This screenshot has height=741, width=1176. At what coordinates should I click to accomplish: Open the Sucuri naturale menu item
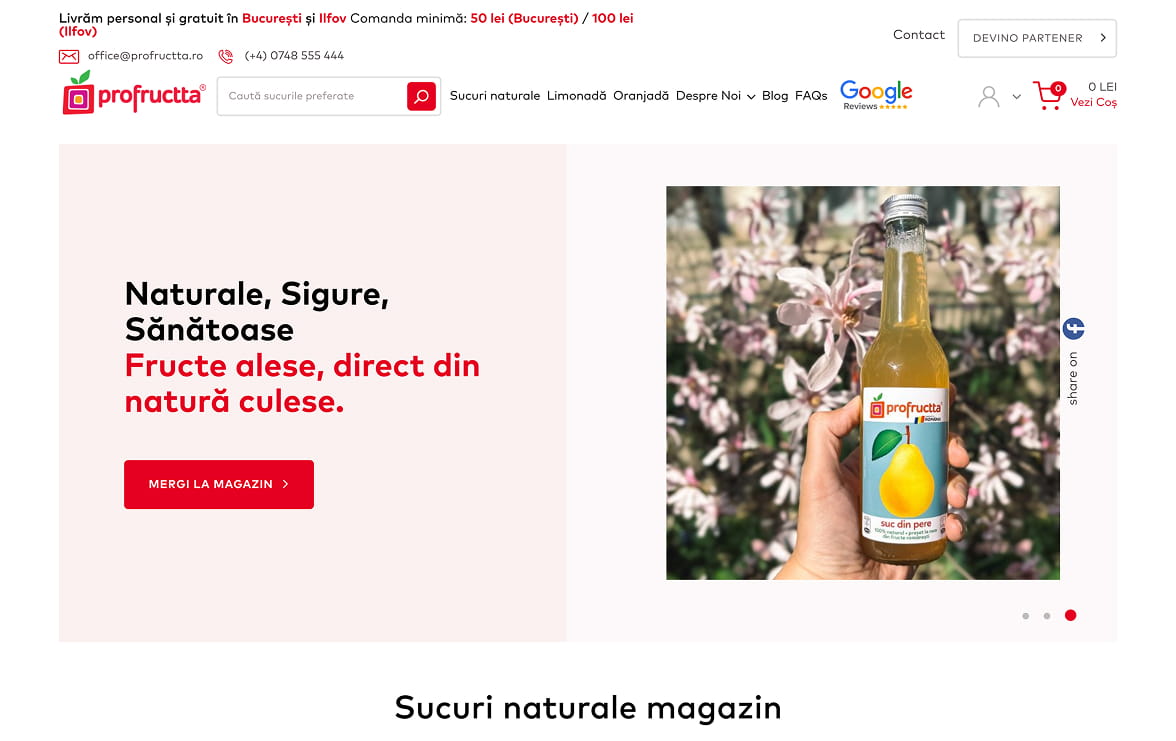[x=494, y=96]
